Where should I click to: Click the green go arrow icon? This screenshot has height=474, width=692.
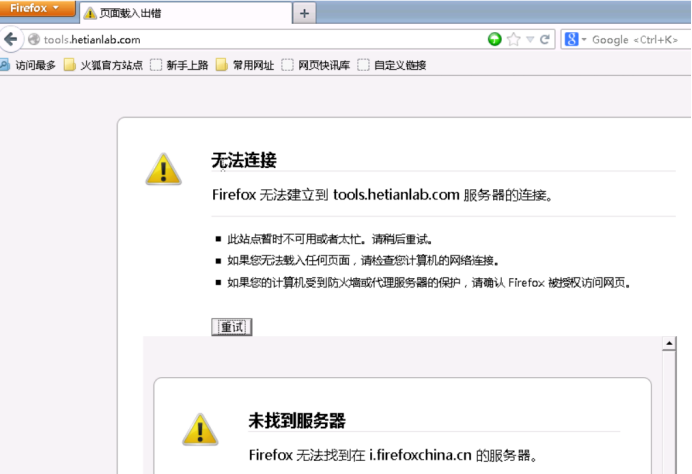coord(495,39)
